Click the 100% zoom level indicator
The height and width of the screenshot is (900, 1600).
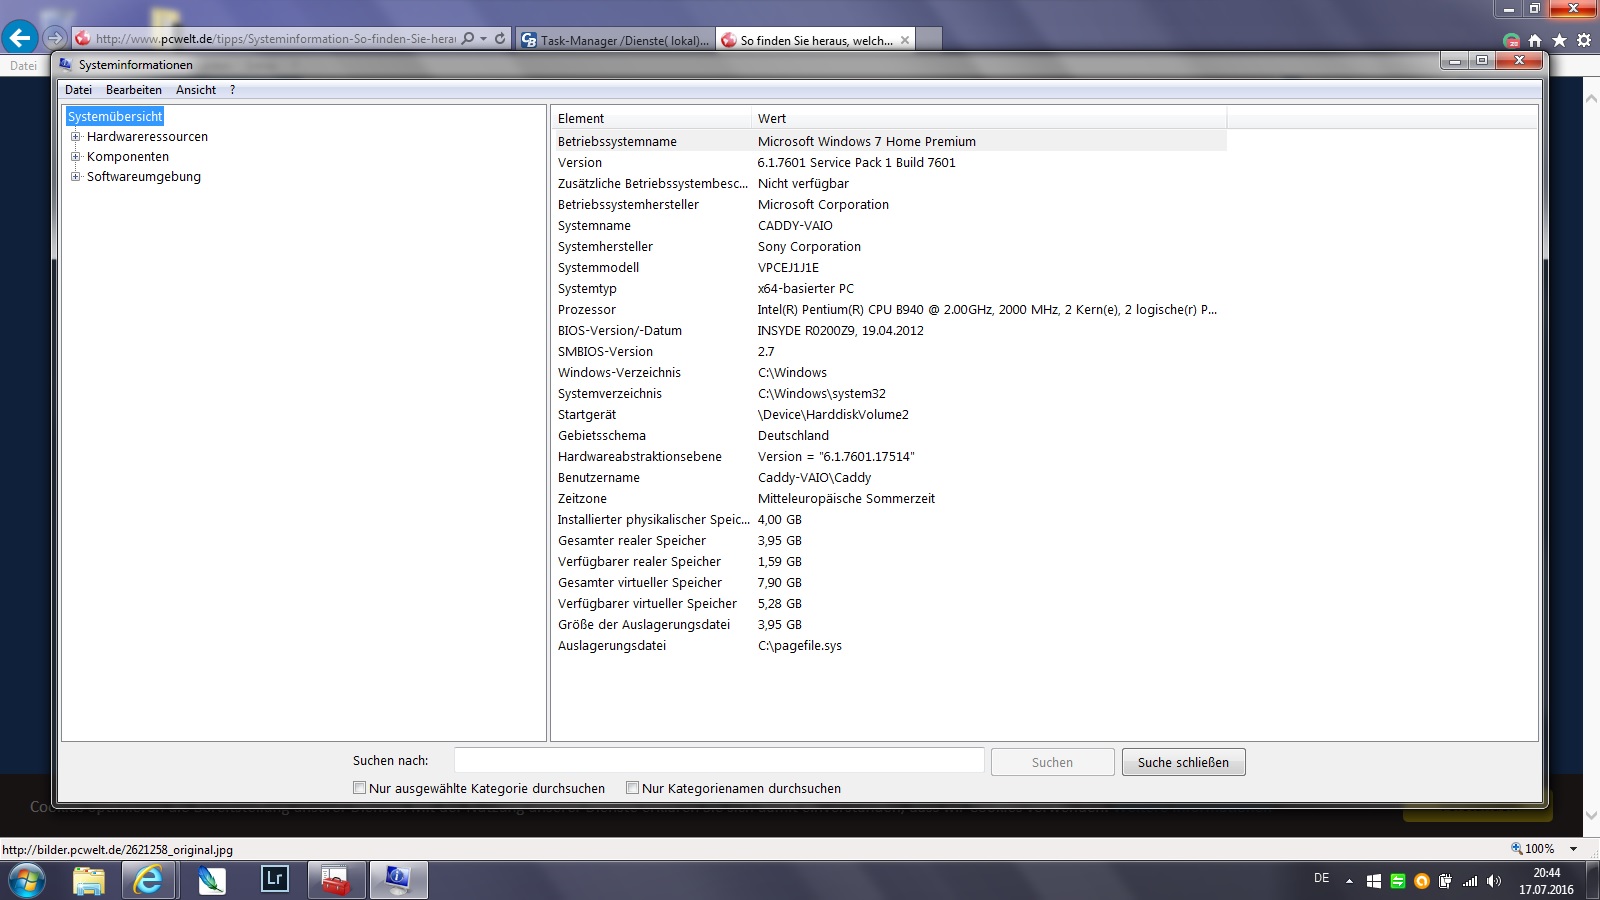[1533, 849]
